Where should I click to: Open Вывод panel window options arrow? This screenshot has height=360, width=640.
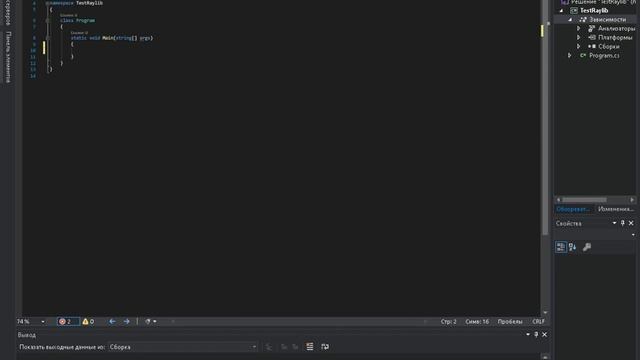528,335
